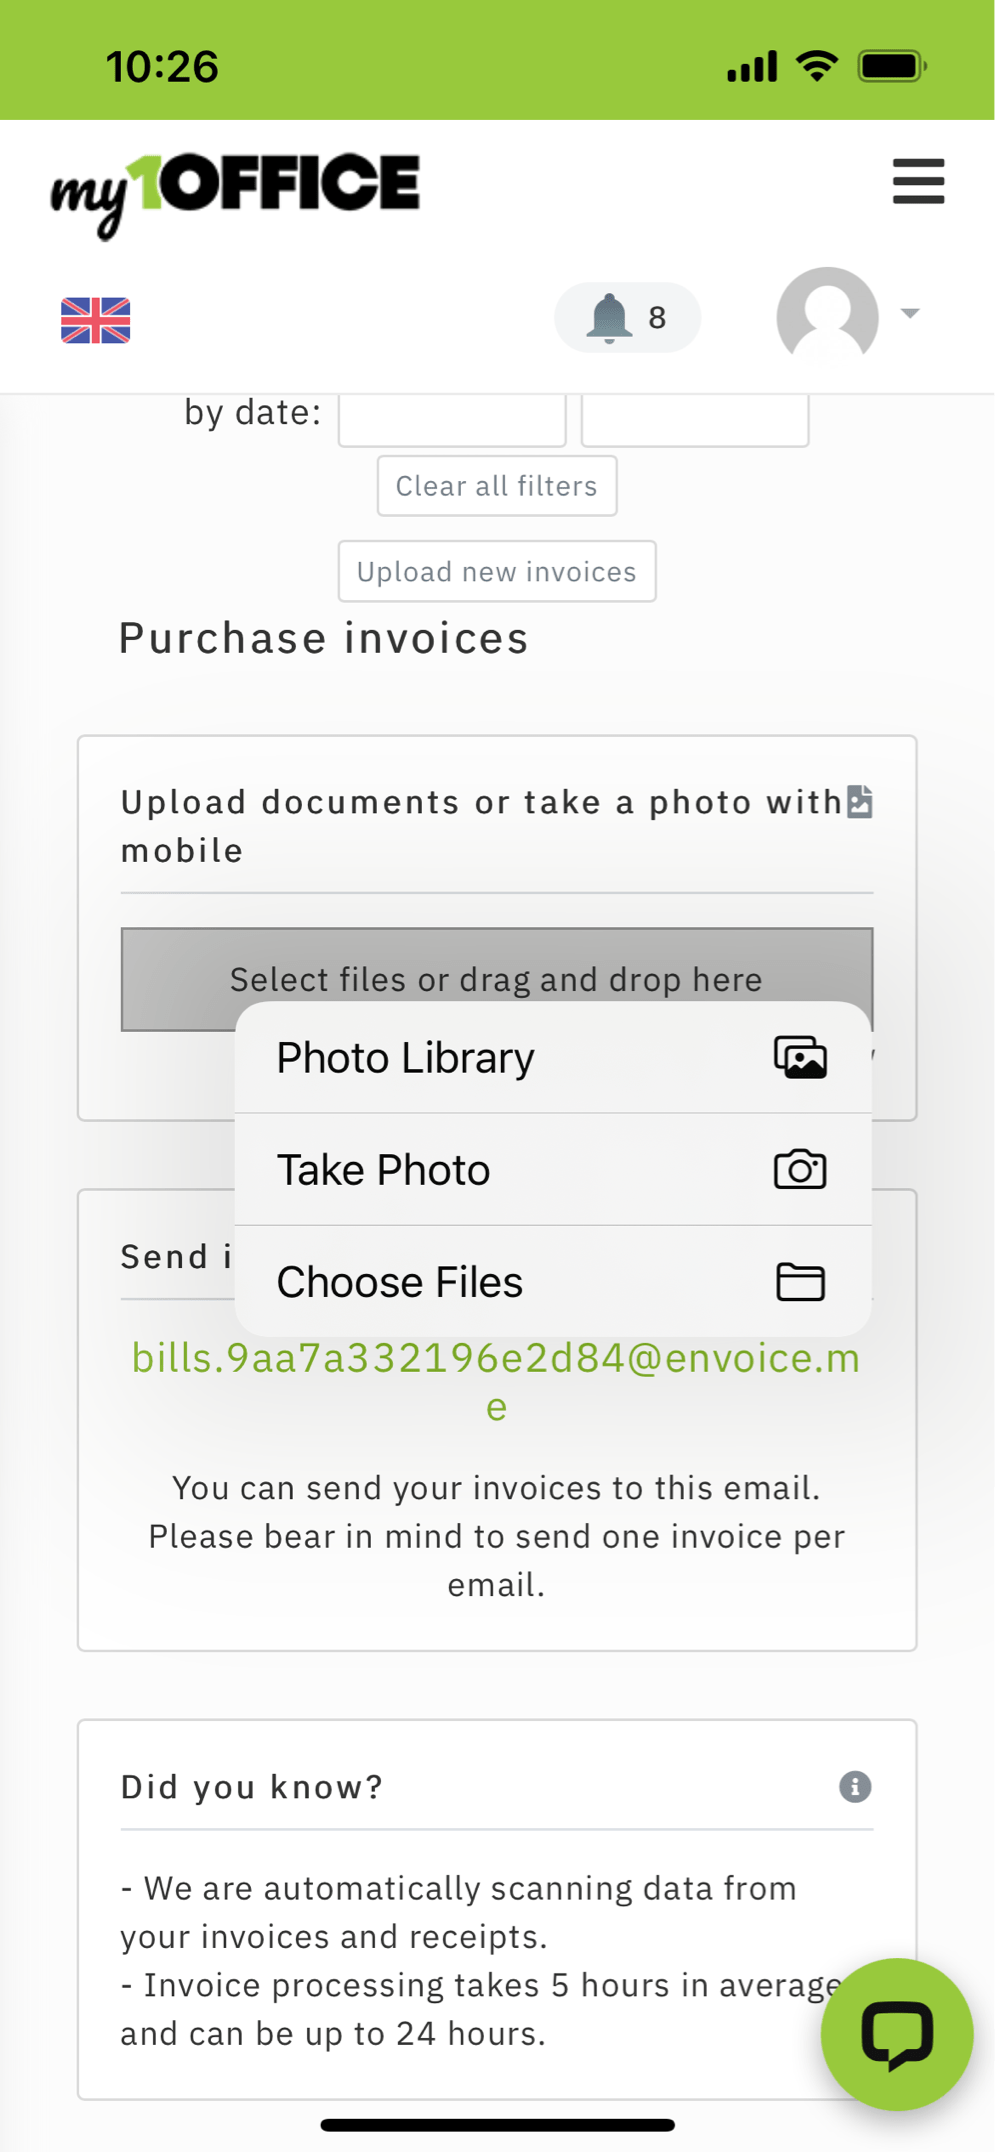Click the user profile avatar
Screen dimensions: 995x2152
tap(828, 316)
